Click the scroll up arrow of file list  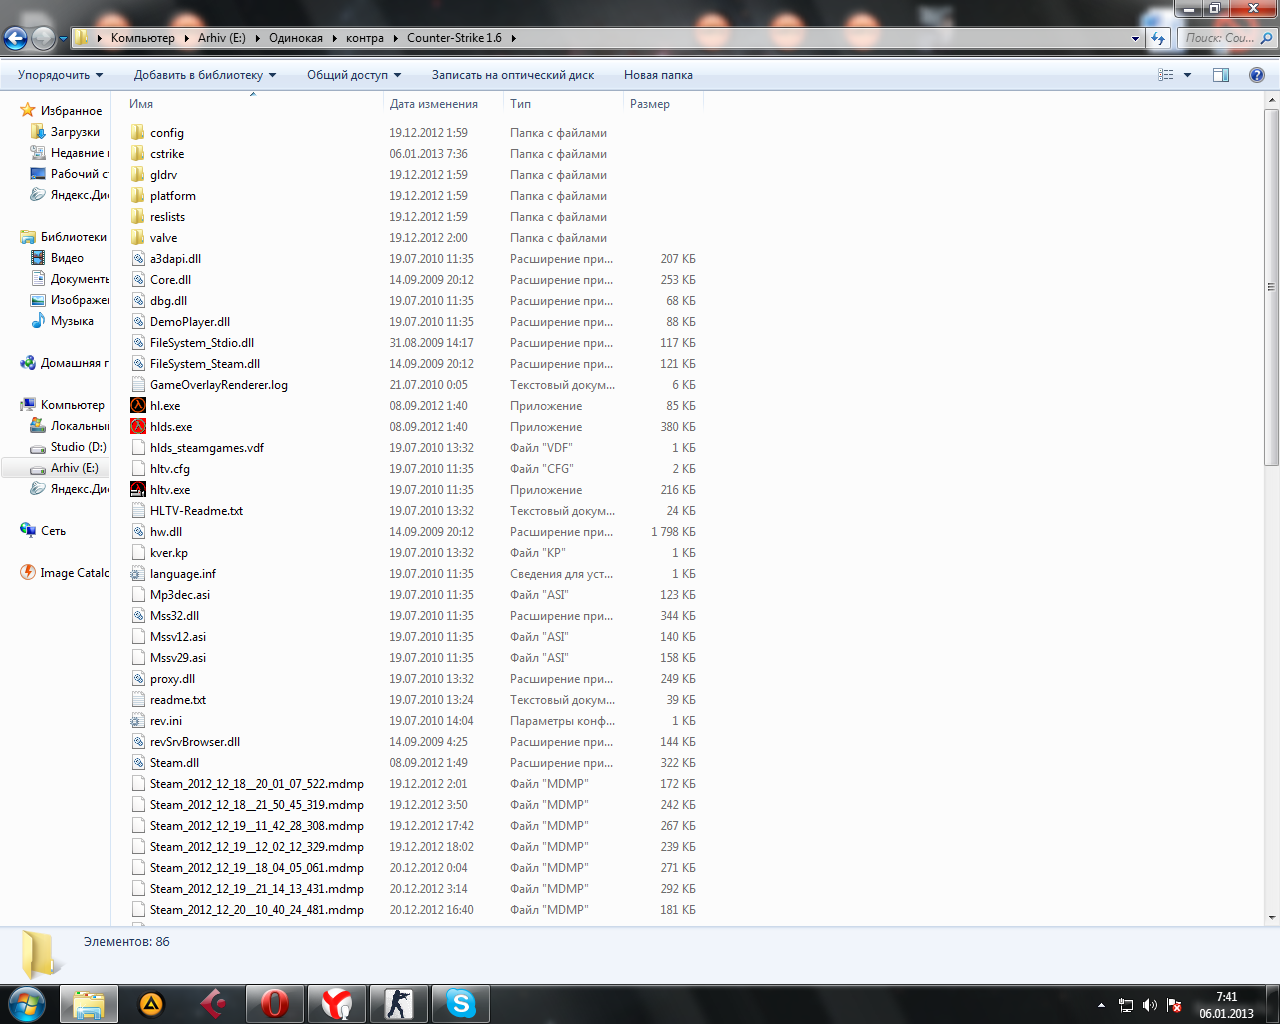1272,99
